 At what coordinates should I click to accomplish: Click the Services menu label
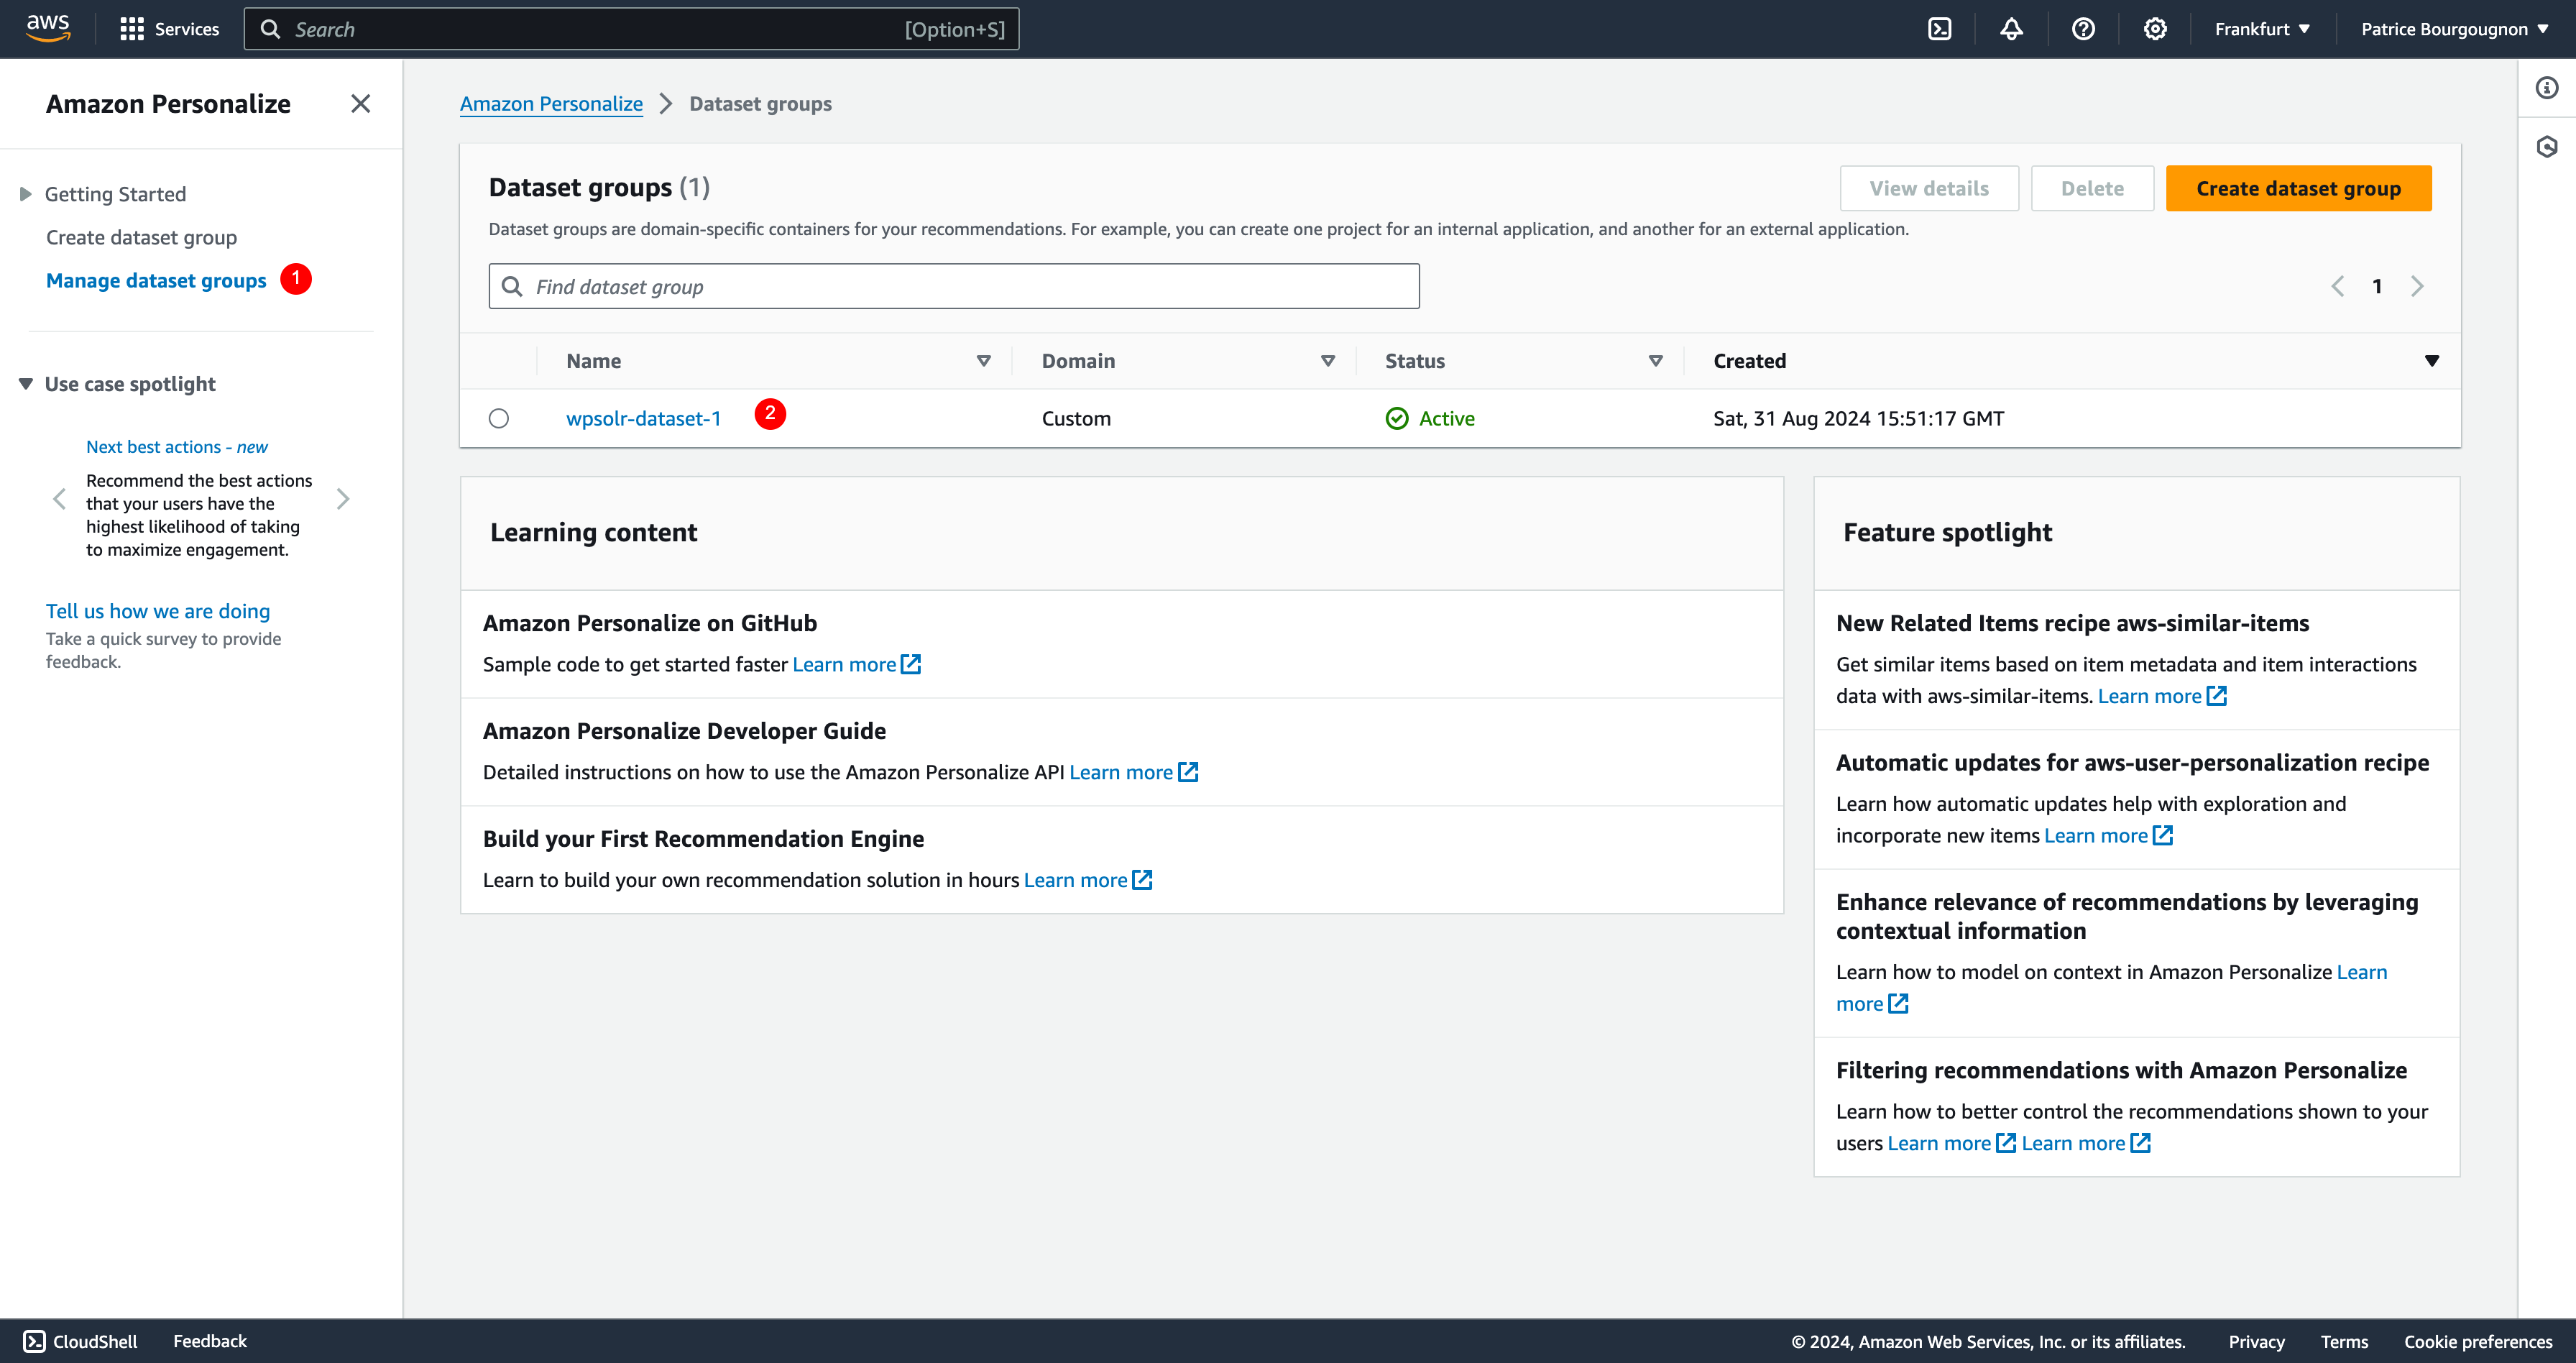point(187,29)
